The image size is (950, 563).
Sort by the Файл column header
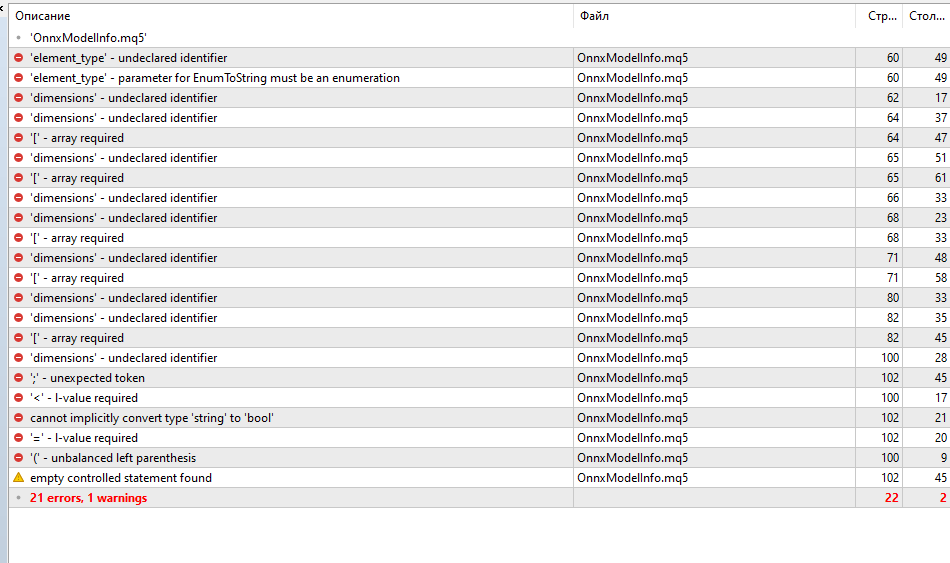tap(593, 16)
